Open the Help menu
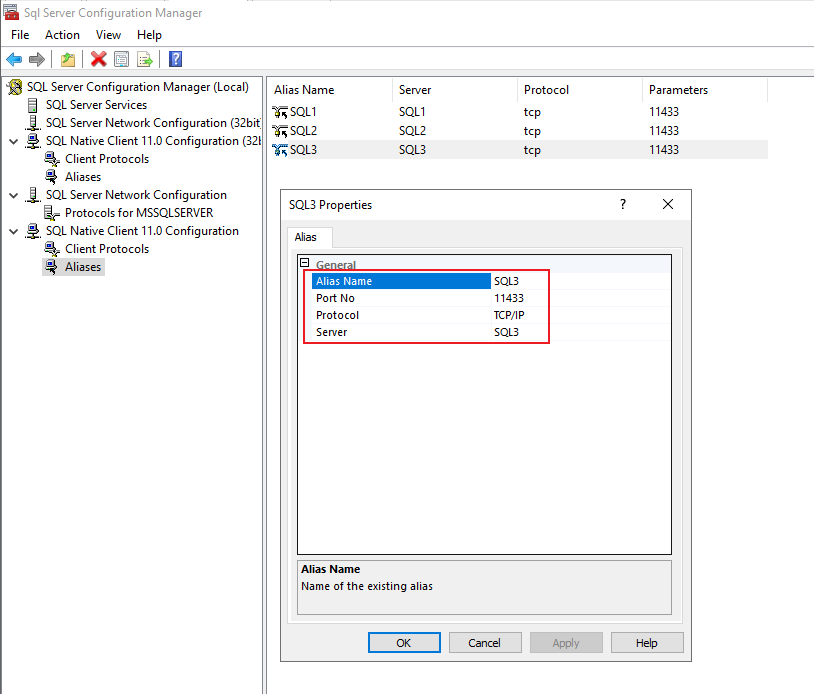Viewport: 814px width, 694px height. coord(149,35)
